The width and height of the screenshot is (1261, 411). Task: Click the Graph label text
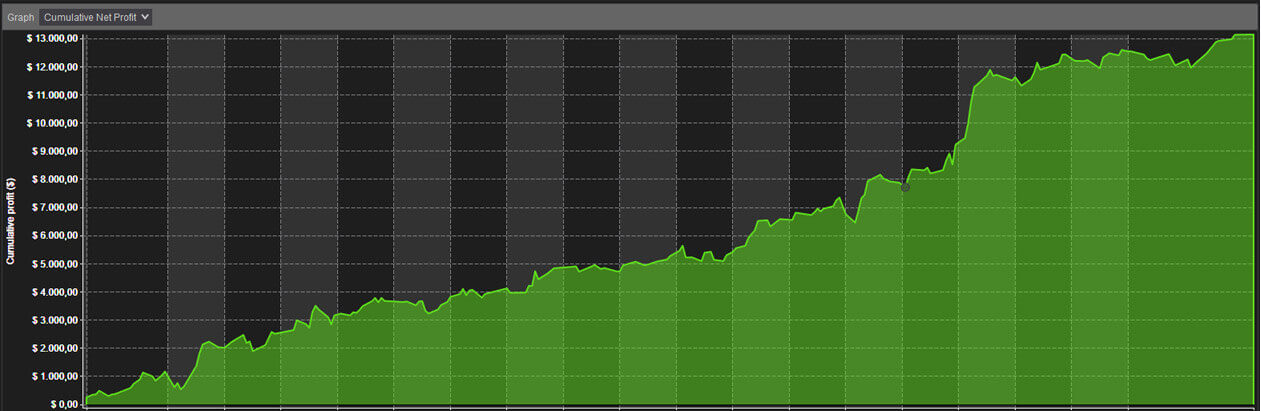click(x=20, y=17)
